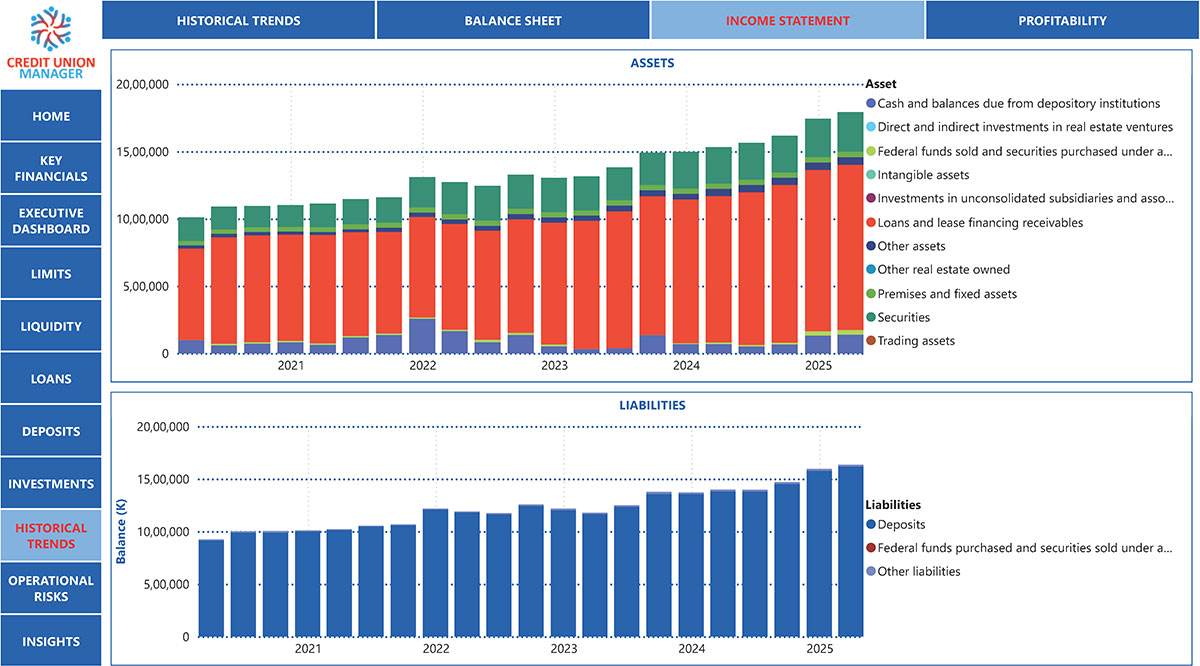The width and height of the screenshot is (1200, 666).
Task: Select the Deposits legend marker in Liabilities
Action: [x=871, y=525]
